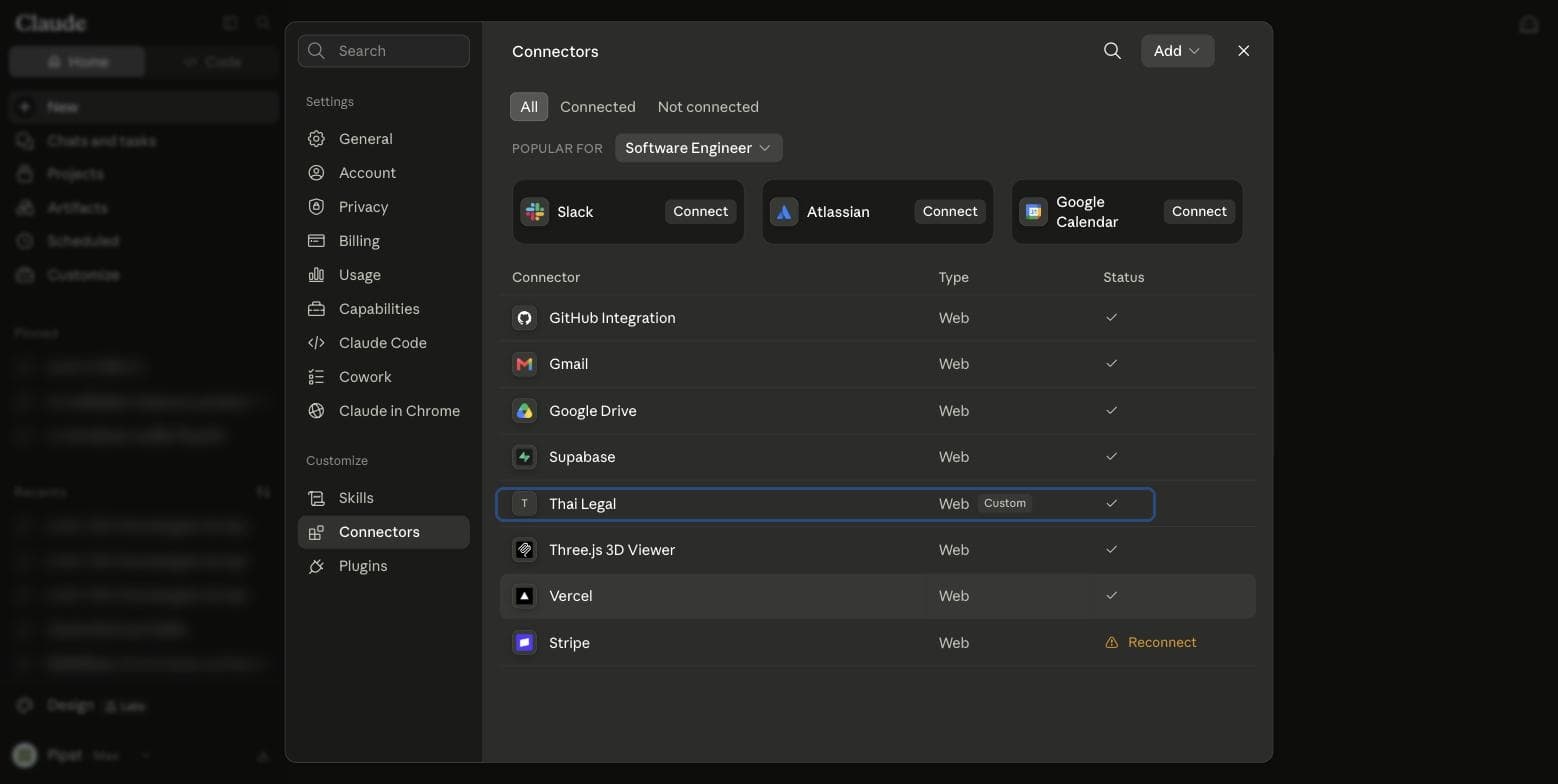The height and width of the screenshot is (784, 1558).
Task: Go to Privacy via shield icon
Action: click(316, 207)
